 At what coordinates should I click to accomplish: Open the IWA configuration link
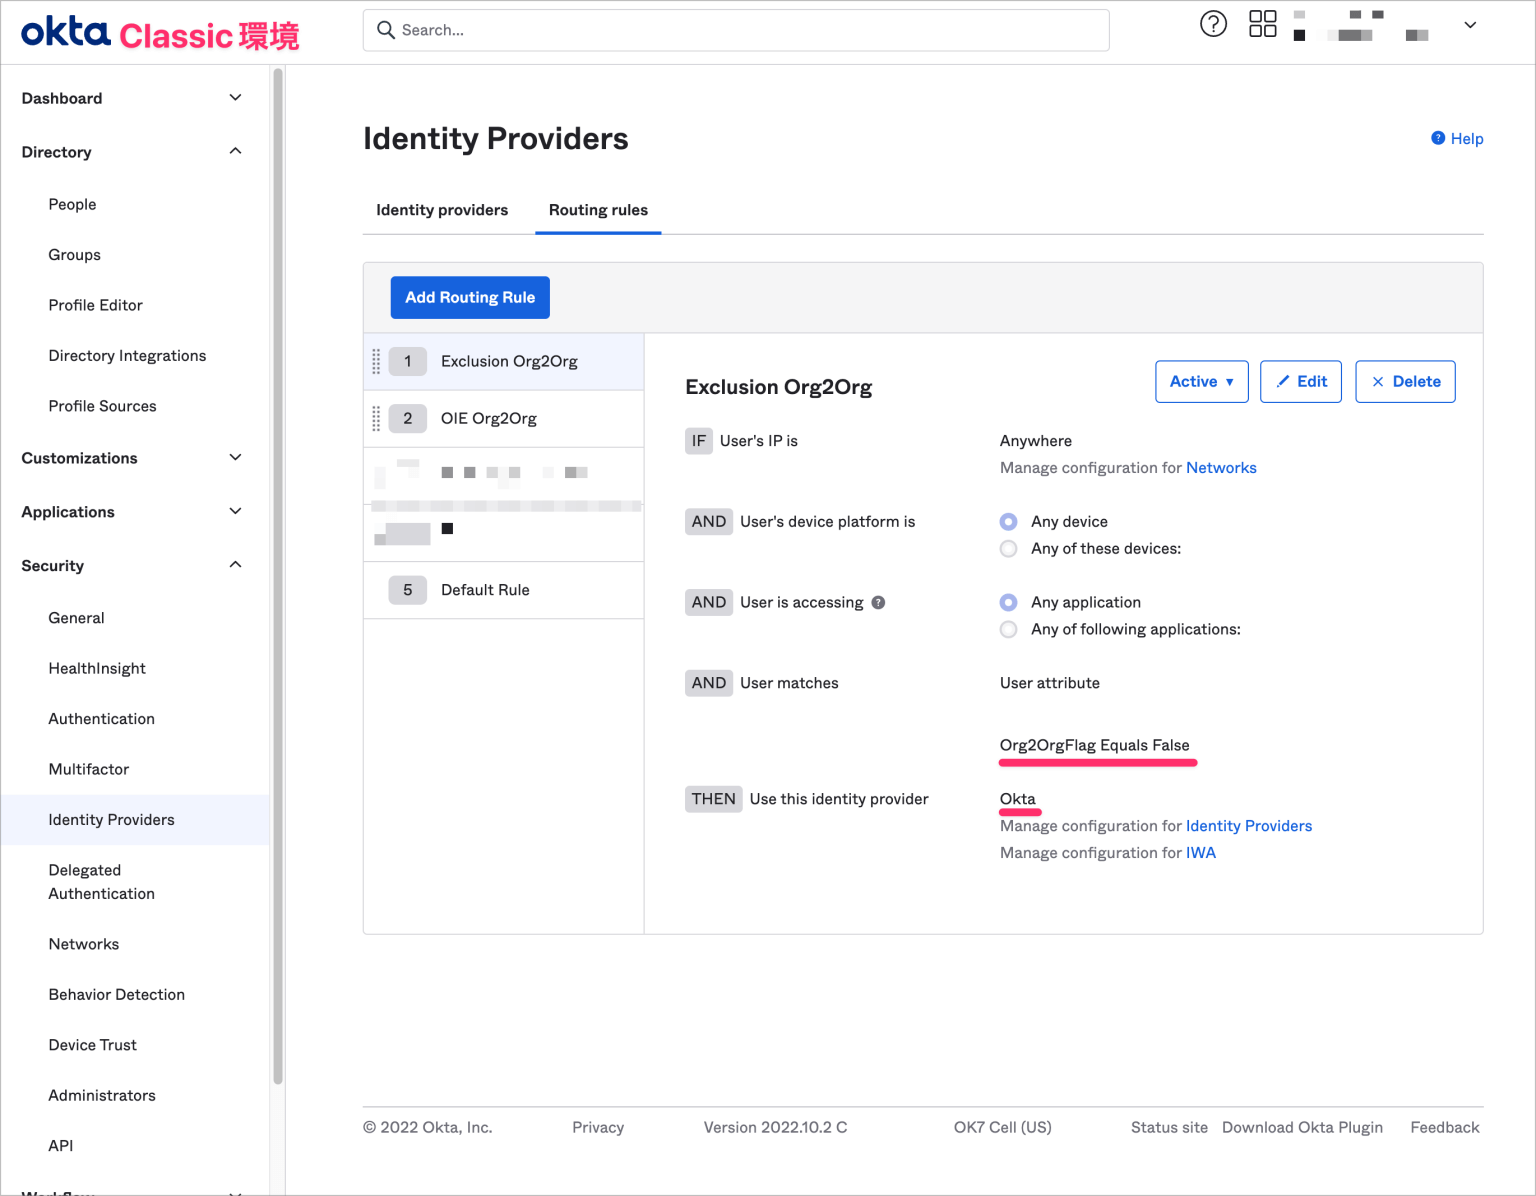point(1201,852)
